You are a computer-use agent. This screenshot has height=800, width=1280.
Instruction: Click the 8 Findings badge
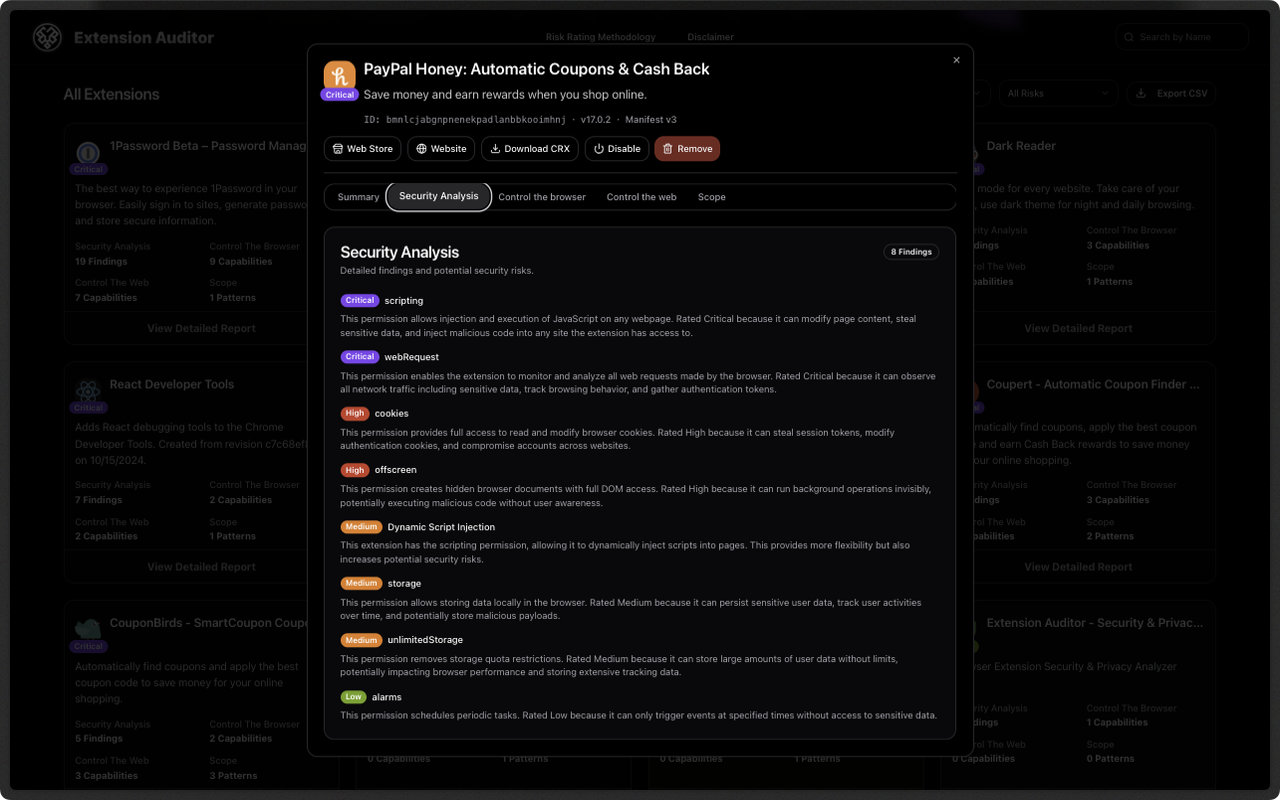[x=911, y=252]
